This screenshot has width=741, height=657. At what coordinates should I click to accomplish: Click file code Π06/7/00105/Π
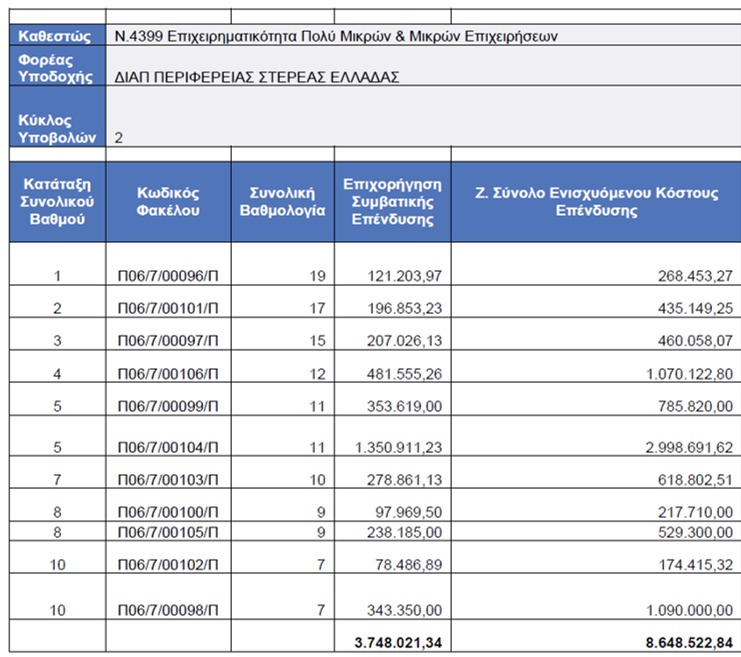[x=168, y=532]
